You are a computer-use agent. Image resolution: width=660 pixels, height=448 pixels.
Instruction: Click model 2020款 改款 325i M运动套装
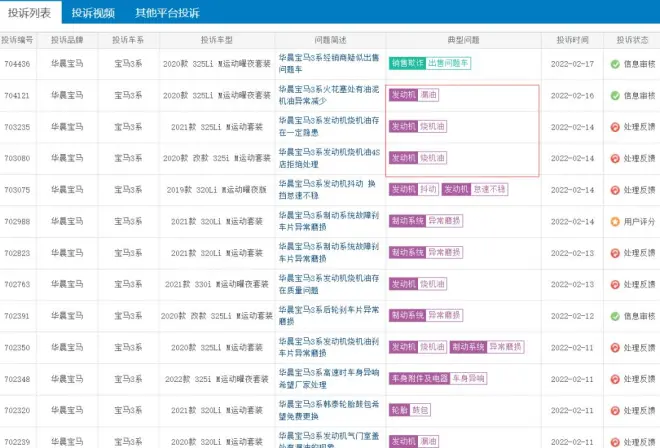pos(216,158)
